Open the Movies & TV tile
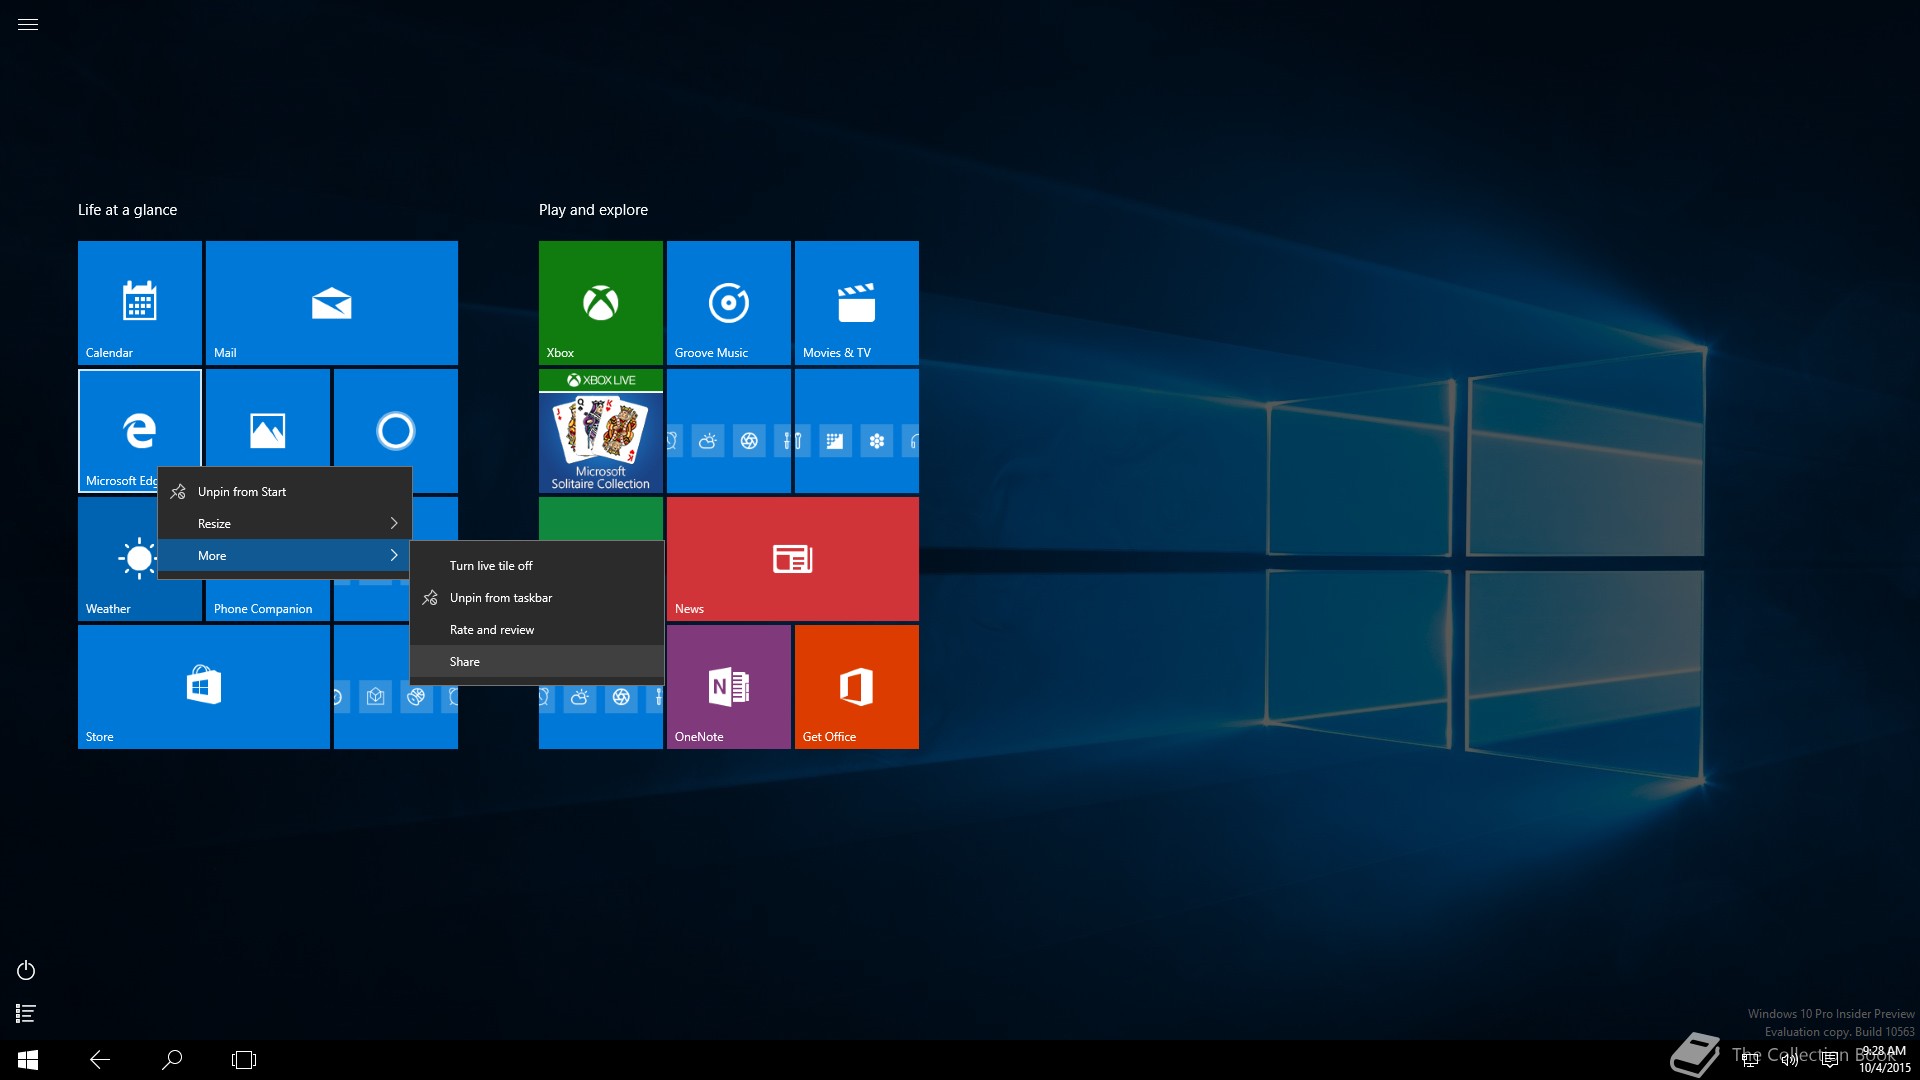Image resolution: width=1920 pixels, height=1080 pixels. pyautogui.click(x=857, y=303)
